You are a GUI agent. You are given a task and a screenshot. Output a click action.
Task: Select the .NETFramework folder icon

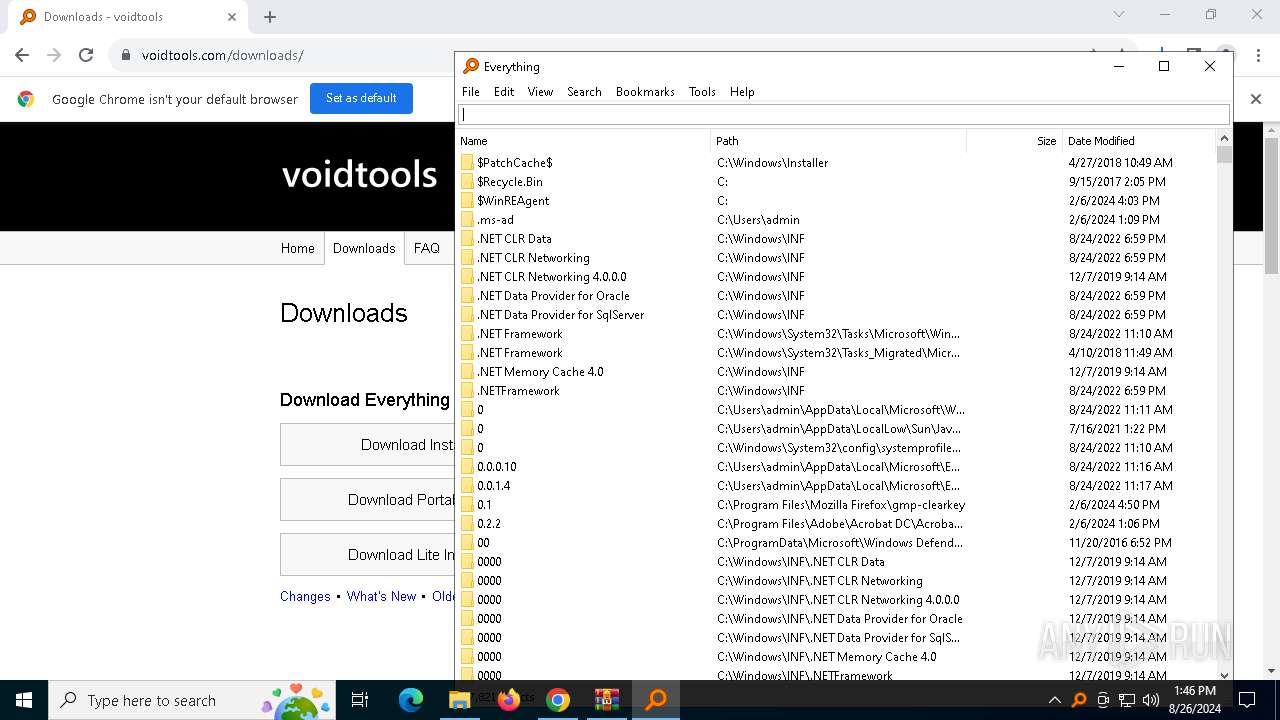click(467, 390)
